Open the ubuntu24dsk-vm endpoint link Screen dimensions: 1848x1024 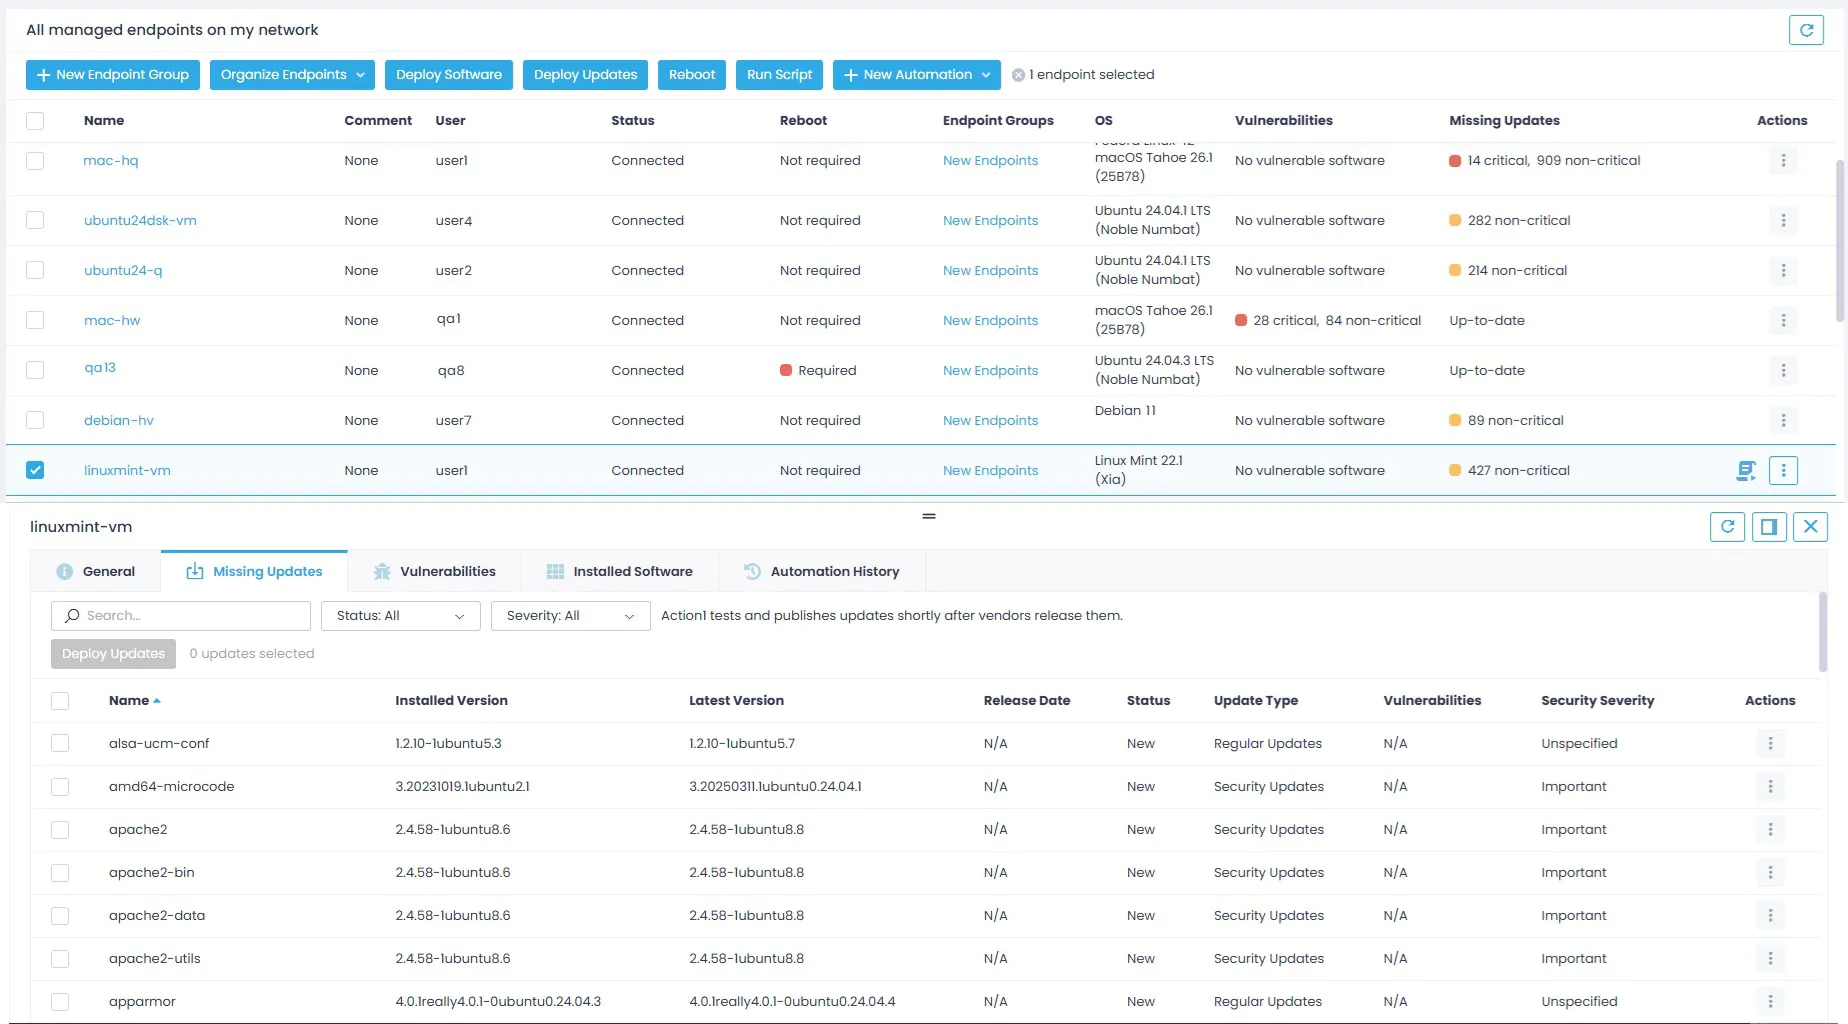click(x=140, y=221)
